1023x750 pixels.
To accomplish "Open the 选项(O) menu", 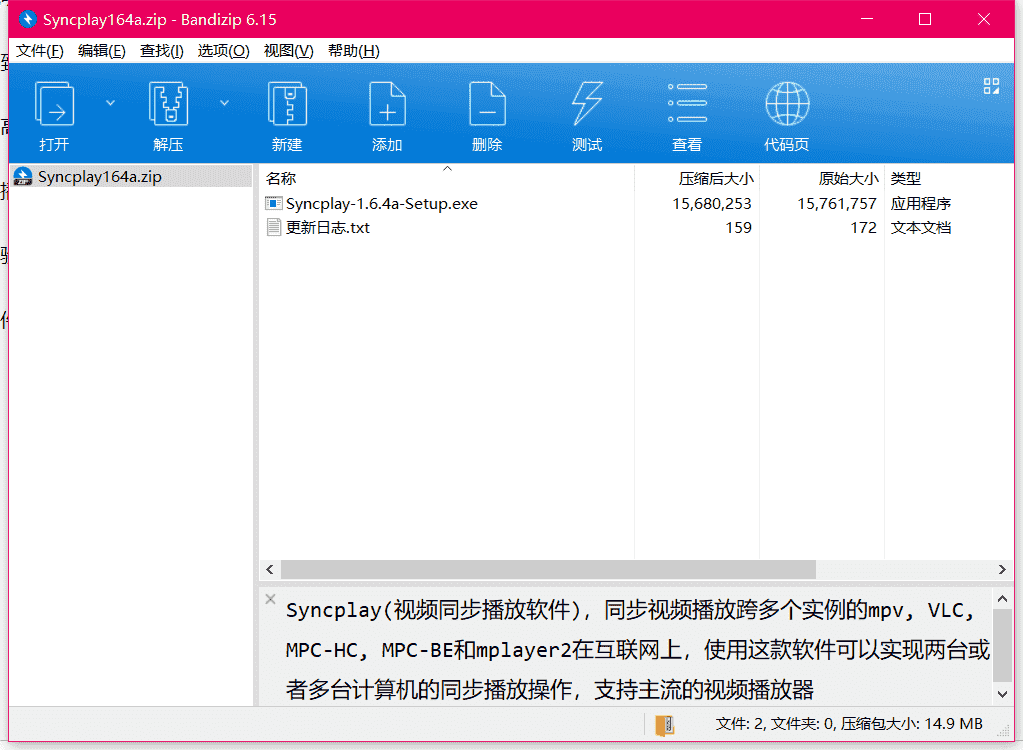I will tap(223, 51).
